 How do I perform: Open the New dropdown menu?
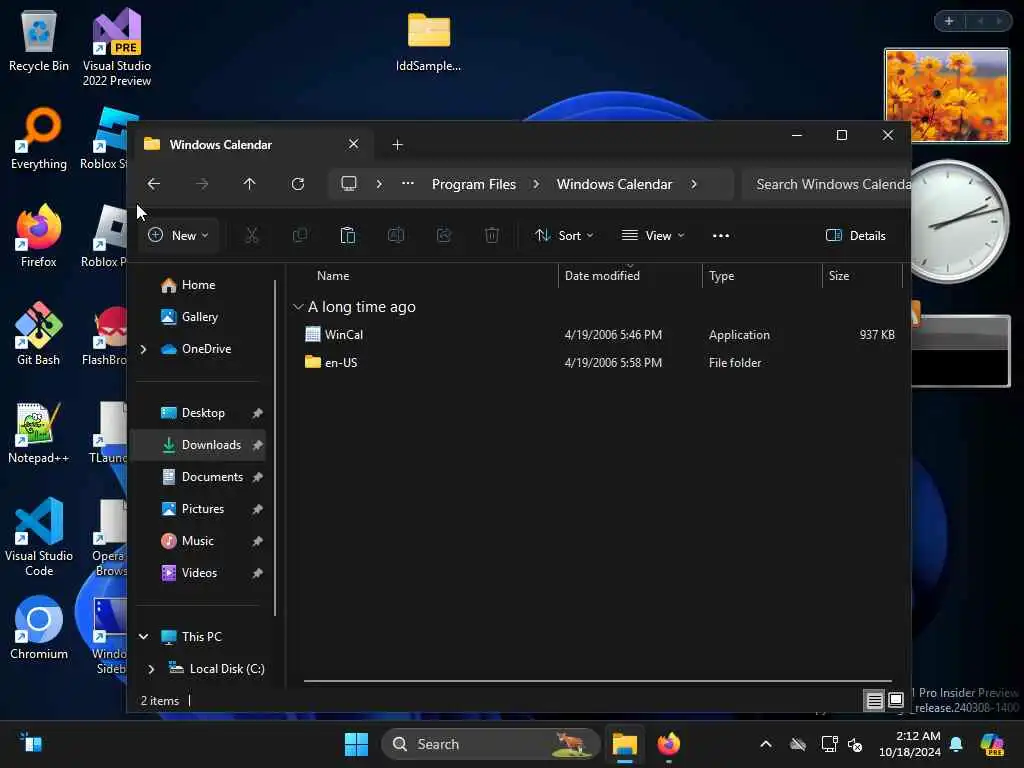click(x=178, y=236)
